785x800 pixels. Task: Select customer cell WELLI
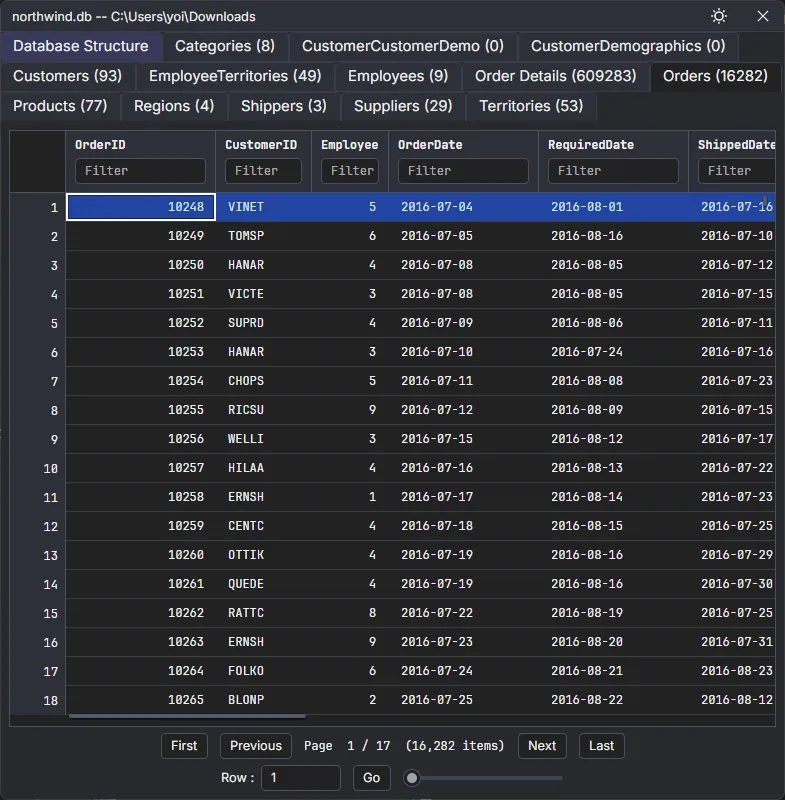[x=263, y=439]
